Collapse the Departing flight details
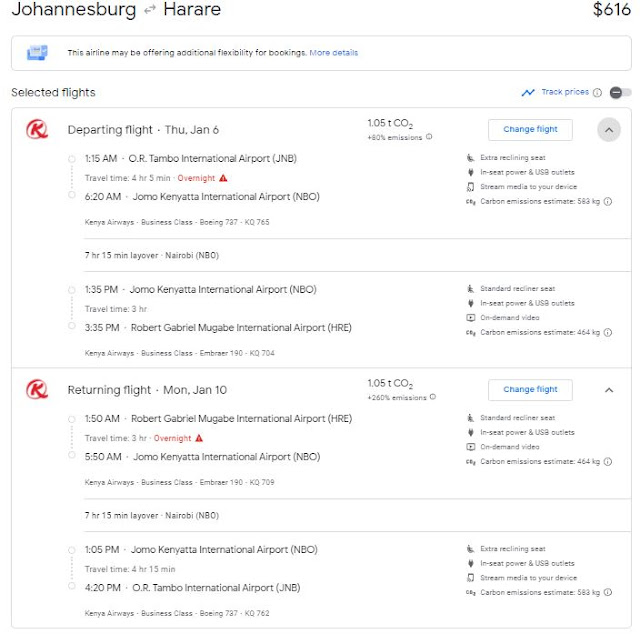This screenshot has height=634, width=640. [609, 130]
